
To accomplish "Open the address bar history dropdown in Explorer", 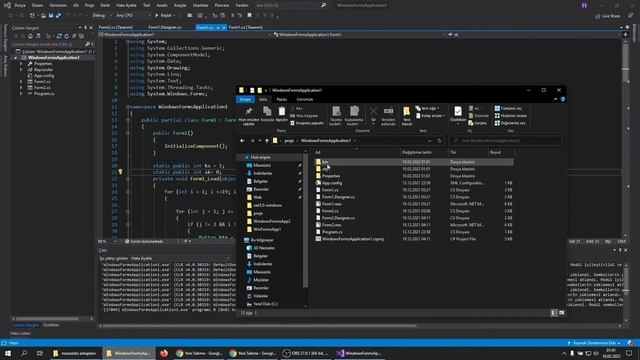I will coord(429,141).
